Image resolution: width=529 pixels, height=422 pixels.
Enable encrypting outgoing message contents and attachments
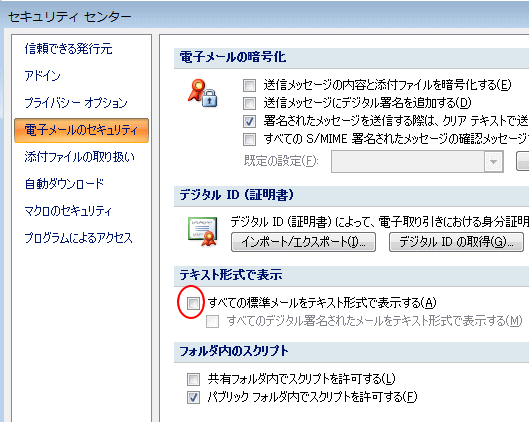click(249, 85)
